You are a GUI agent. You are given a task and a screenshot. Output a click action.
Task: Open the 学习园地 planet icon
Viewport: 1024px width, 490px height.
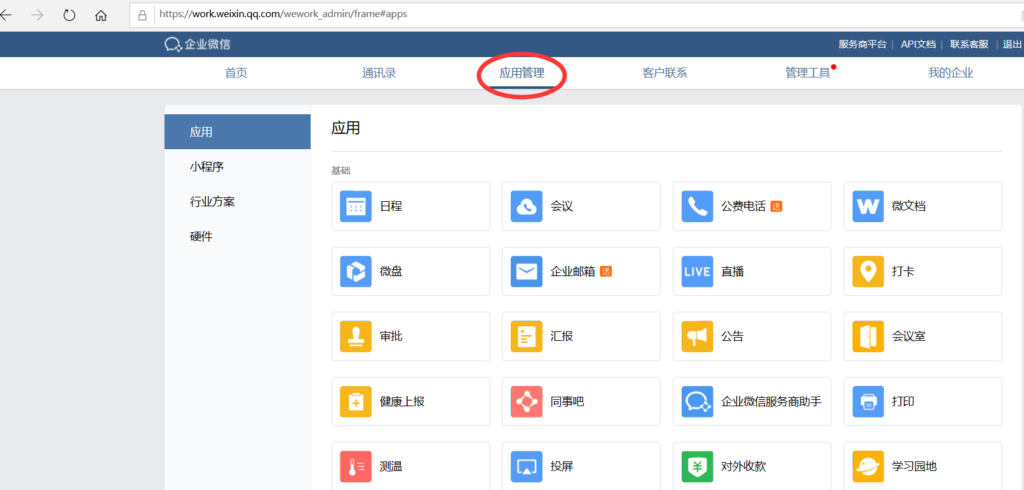coord(868,466)
